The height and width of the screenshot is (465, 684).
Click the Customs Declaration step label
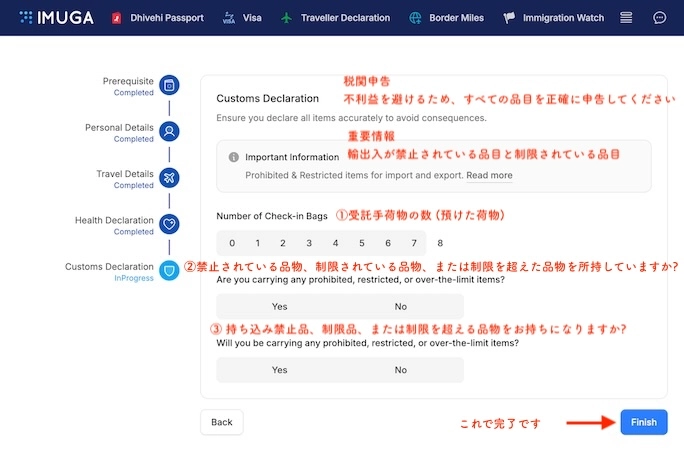[x=109, y=267]
